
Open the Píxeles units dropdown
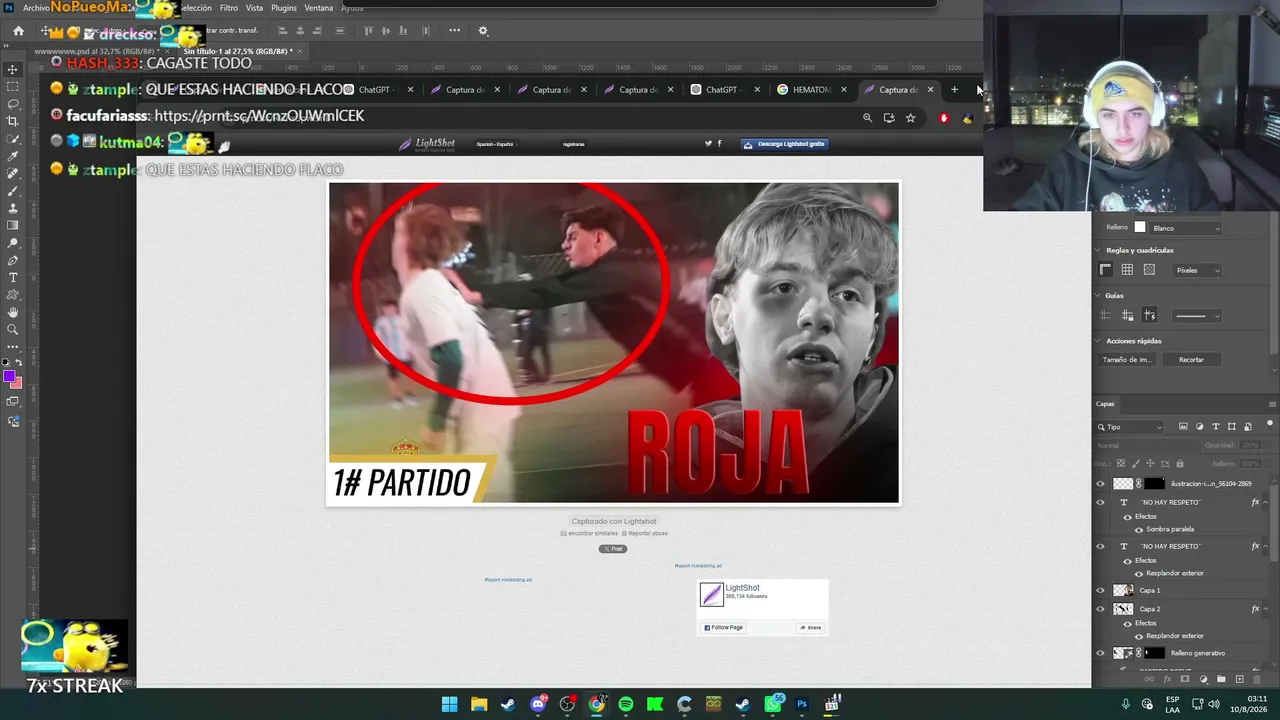pos(1197,270)
